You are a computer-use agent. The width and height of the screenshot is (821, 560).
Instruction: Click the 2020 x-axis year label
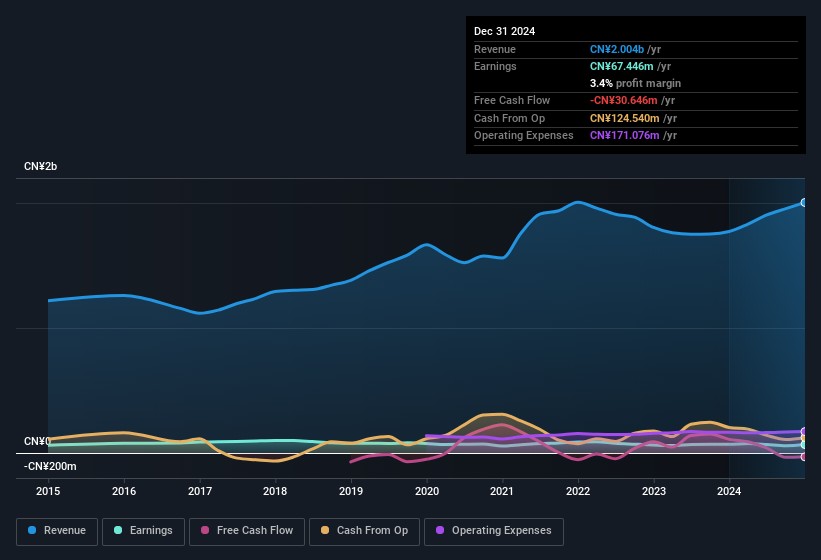click(427, 491)
